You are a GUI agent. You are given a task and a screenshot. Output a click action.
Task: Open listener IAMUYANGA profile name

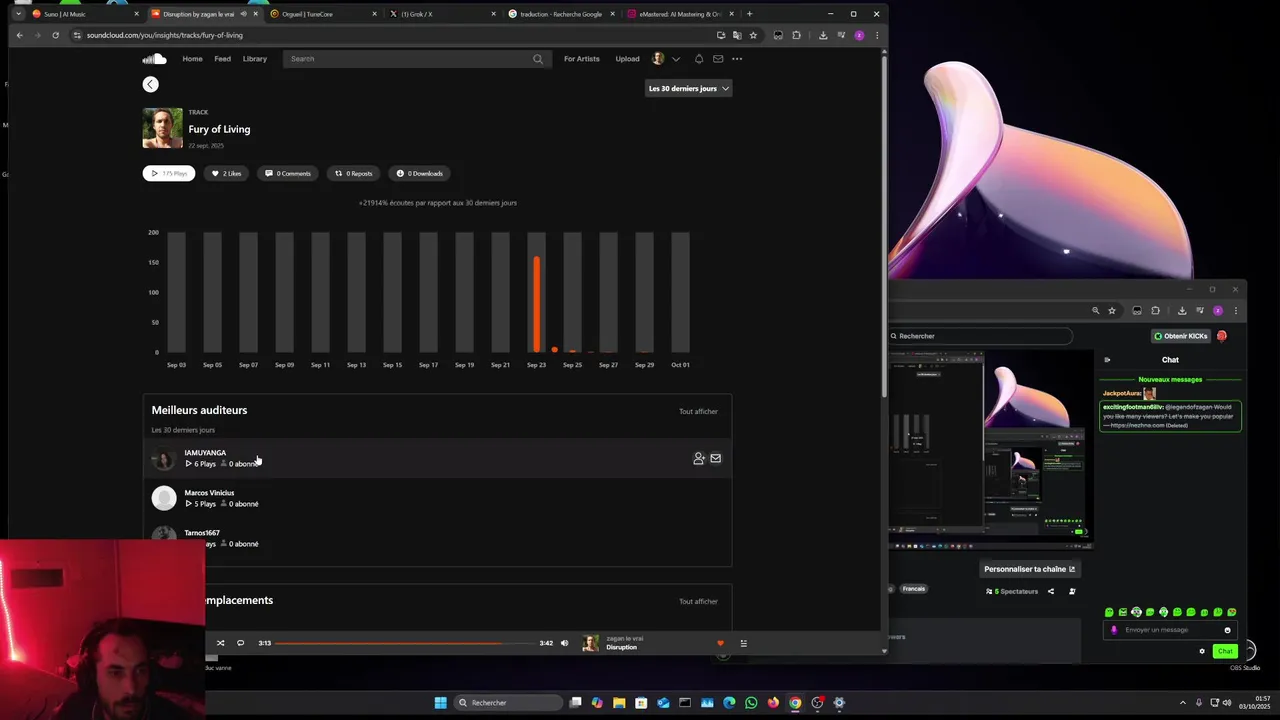[205, 453]
